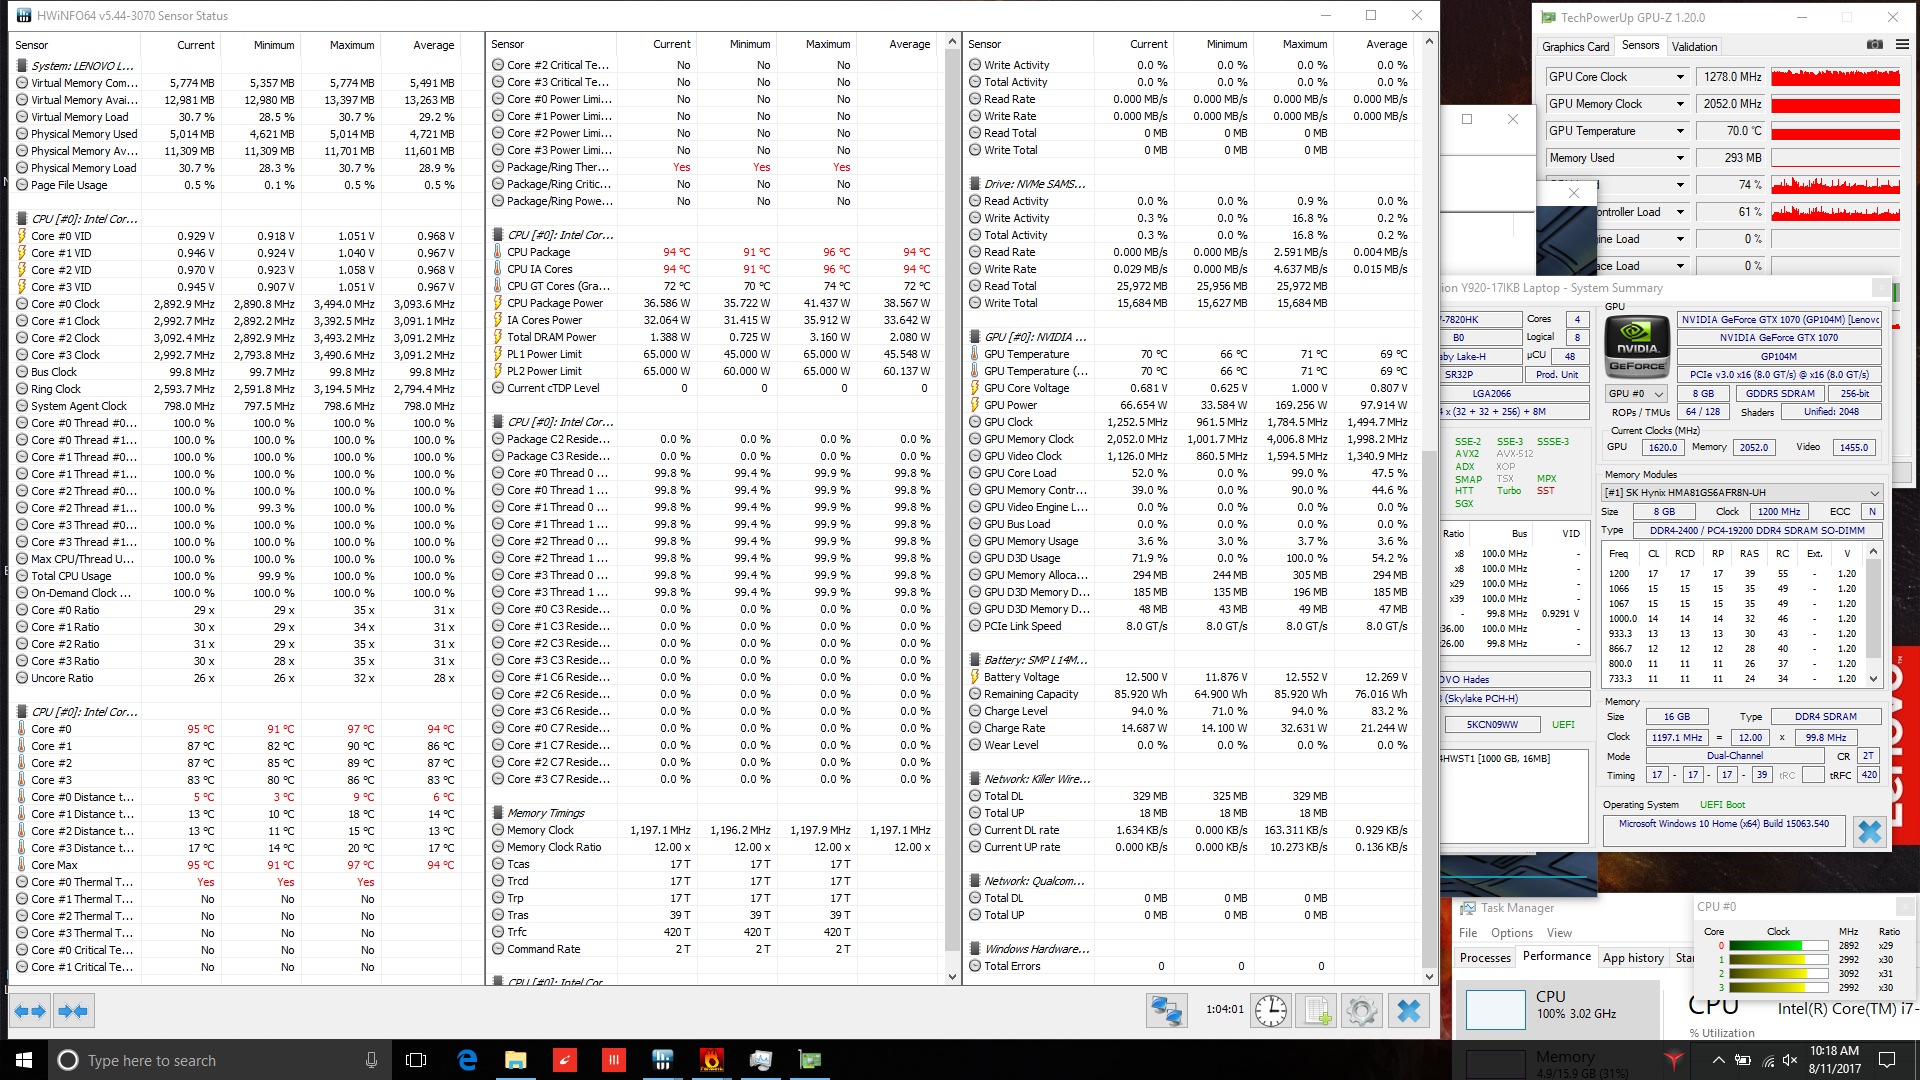Click the log file with plus icon
The width and height of the screenshot is (1920, 1080).
[1317, 1011]
